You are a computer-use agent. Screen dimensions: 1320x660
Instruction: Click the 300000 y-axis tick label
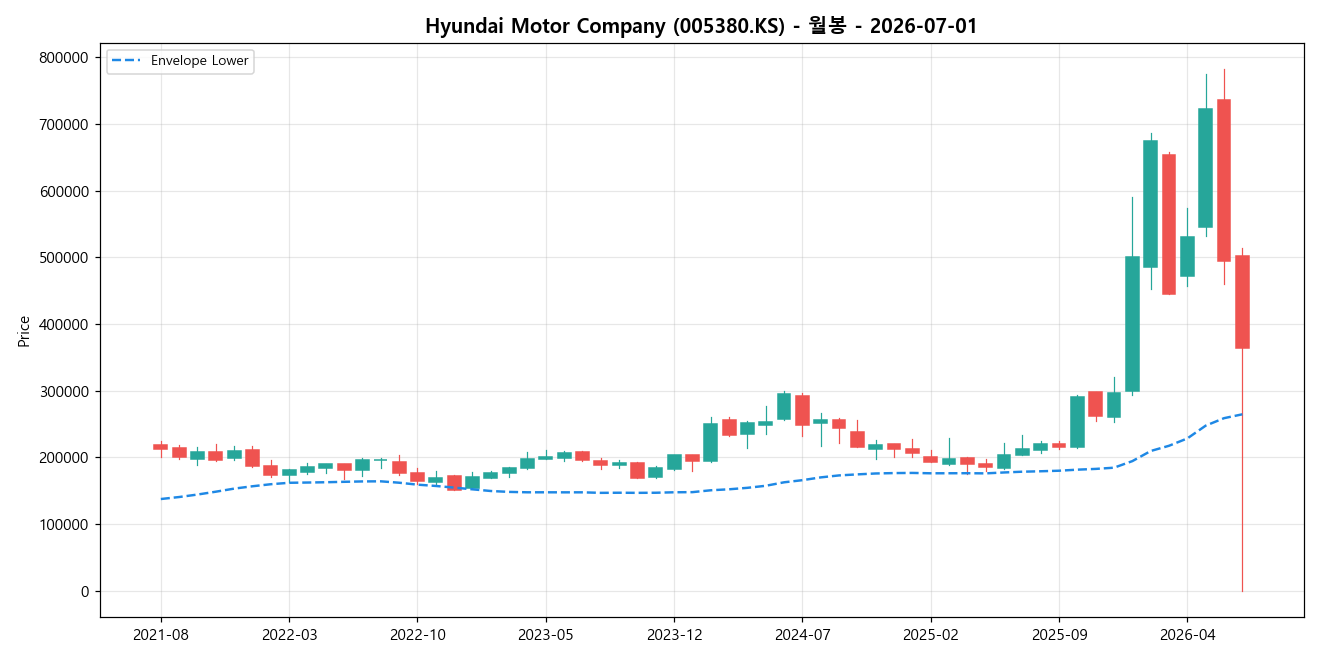64,391
